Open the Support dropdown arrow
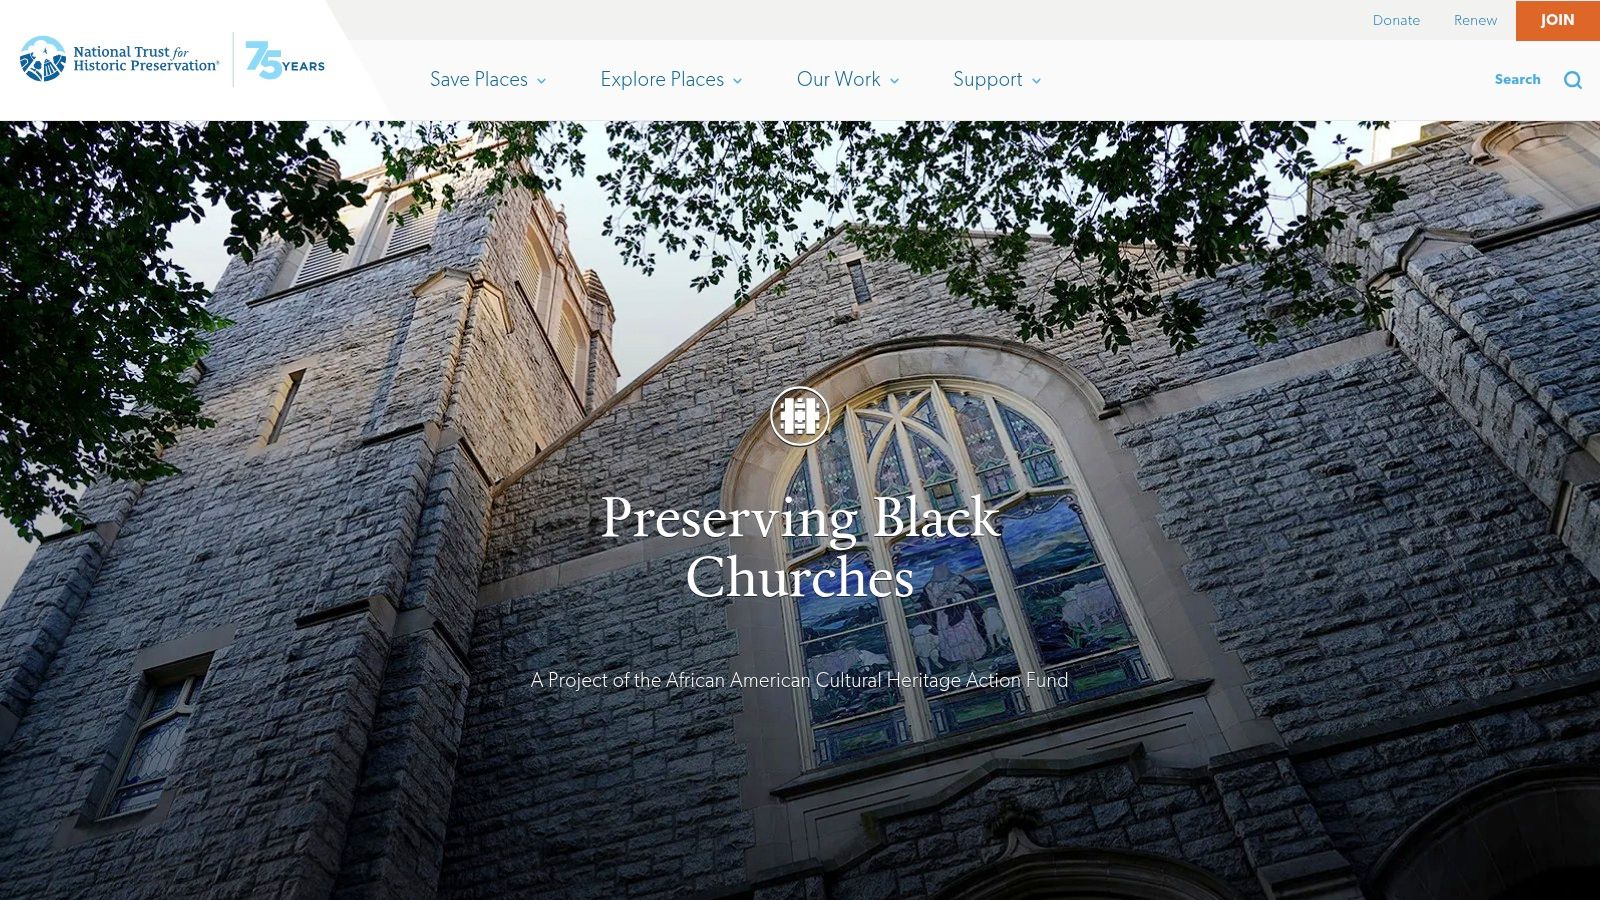 pyautogui.click(x=1037, y=80)
